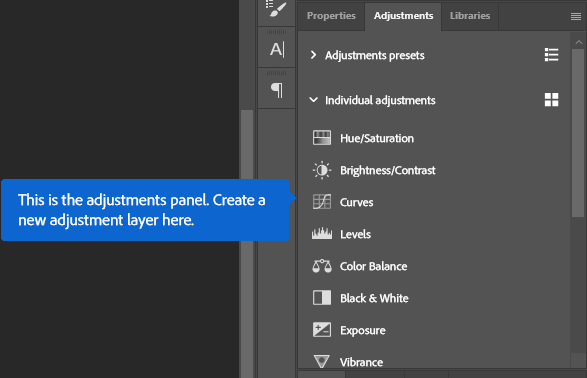Viewport: 587px width, 378px height.
Task: Click the Adjustments panel scroll up arrow
Action: click(578, 42)
